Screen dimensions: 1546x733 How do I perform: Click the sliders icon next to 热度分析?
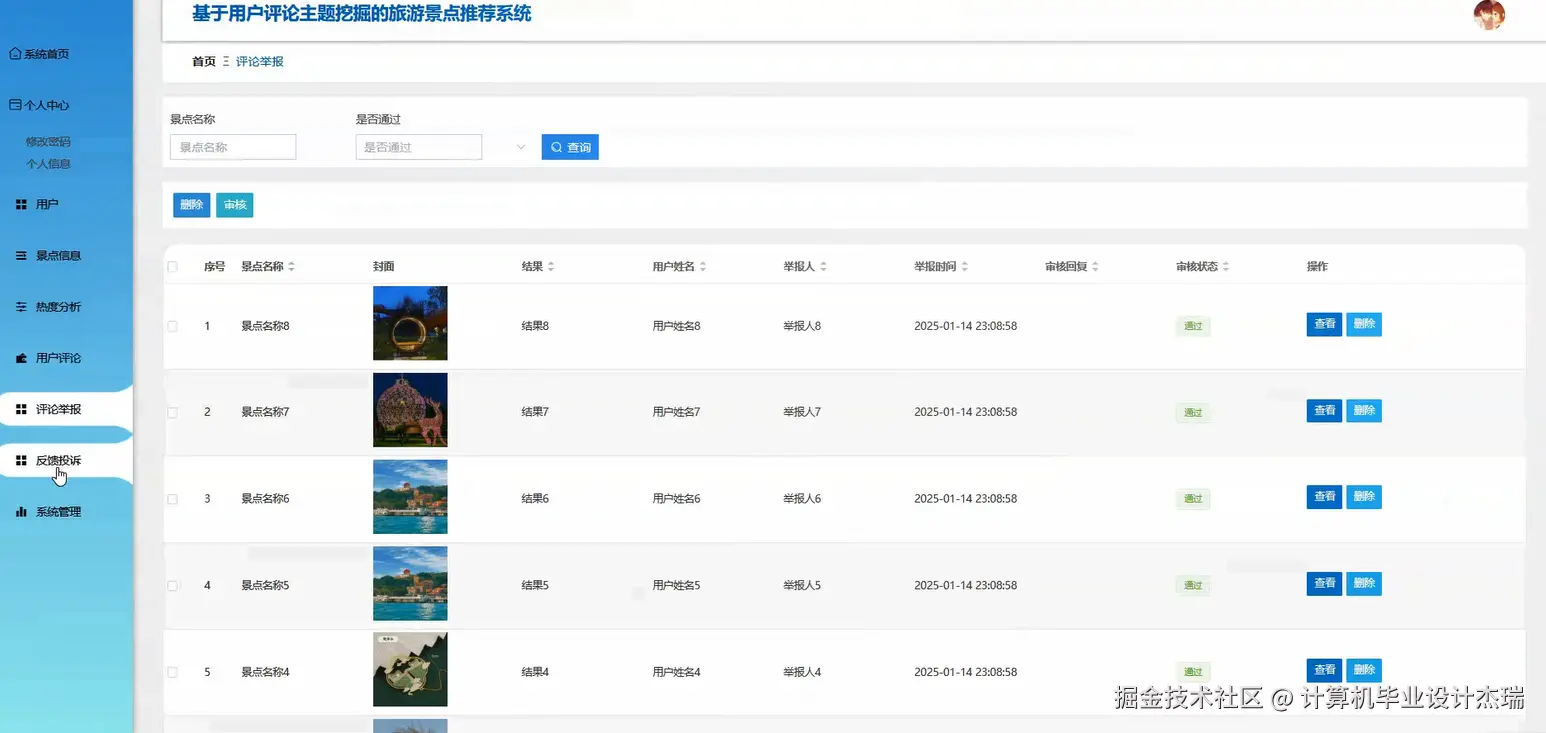(x=21, y=307)
